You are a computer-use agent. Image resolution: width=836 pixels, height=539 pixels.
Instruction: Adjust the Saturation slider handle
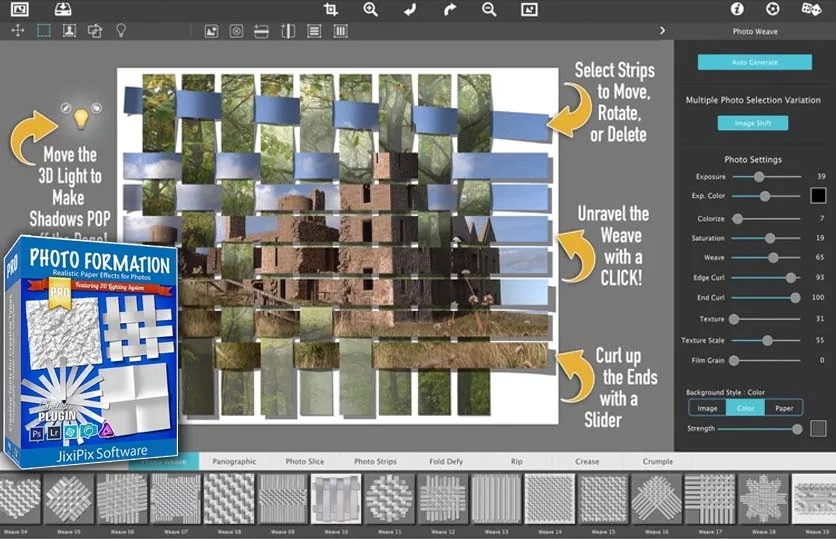click(x=770, y=238)
